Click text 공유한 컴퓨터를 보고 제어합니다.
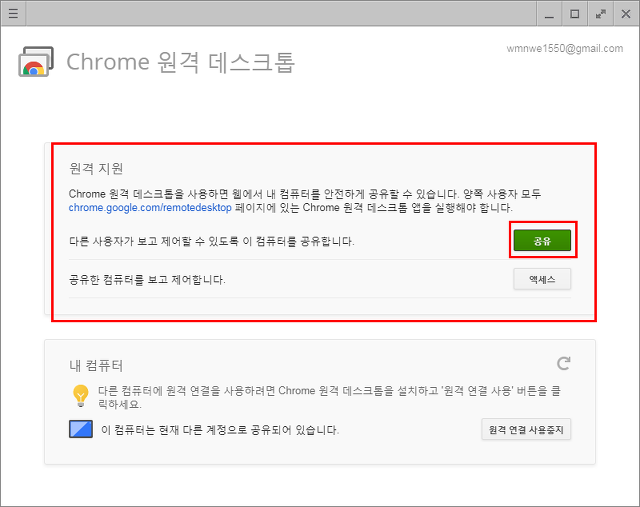Viewport: 640px width, 507px height. coord(147,280)
